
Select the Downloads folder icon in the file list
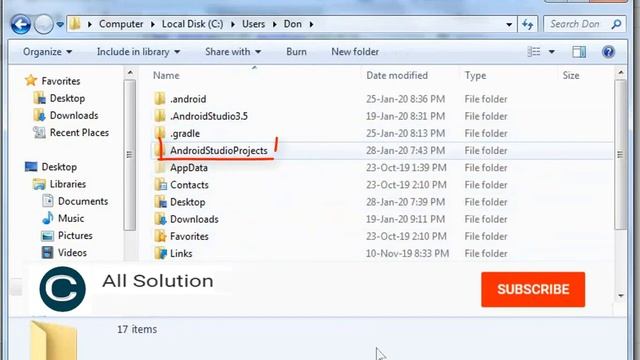(x=160, y=219)
